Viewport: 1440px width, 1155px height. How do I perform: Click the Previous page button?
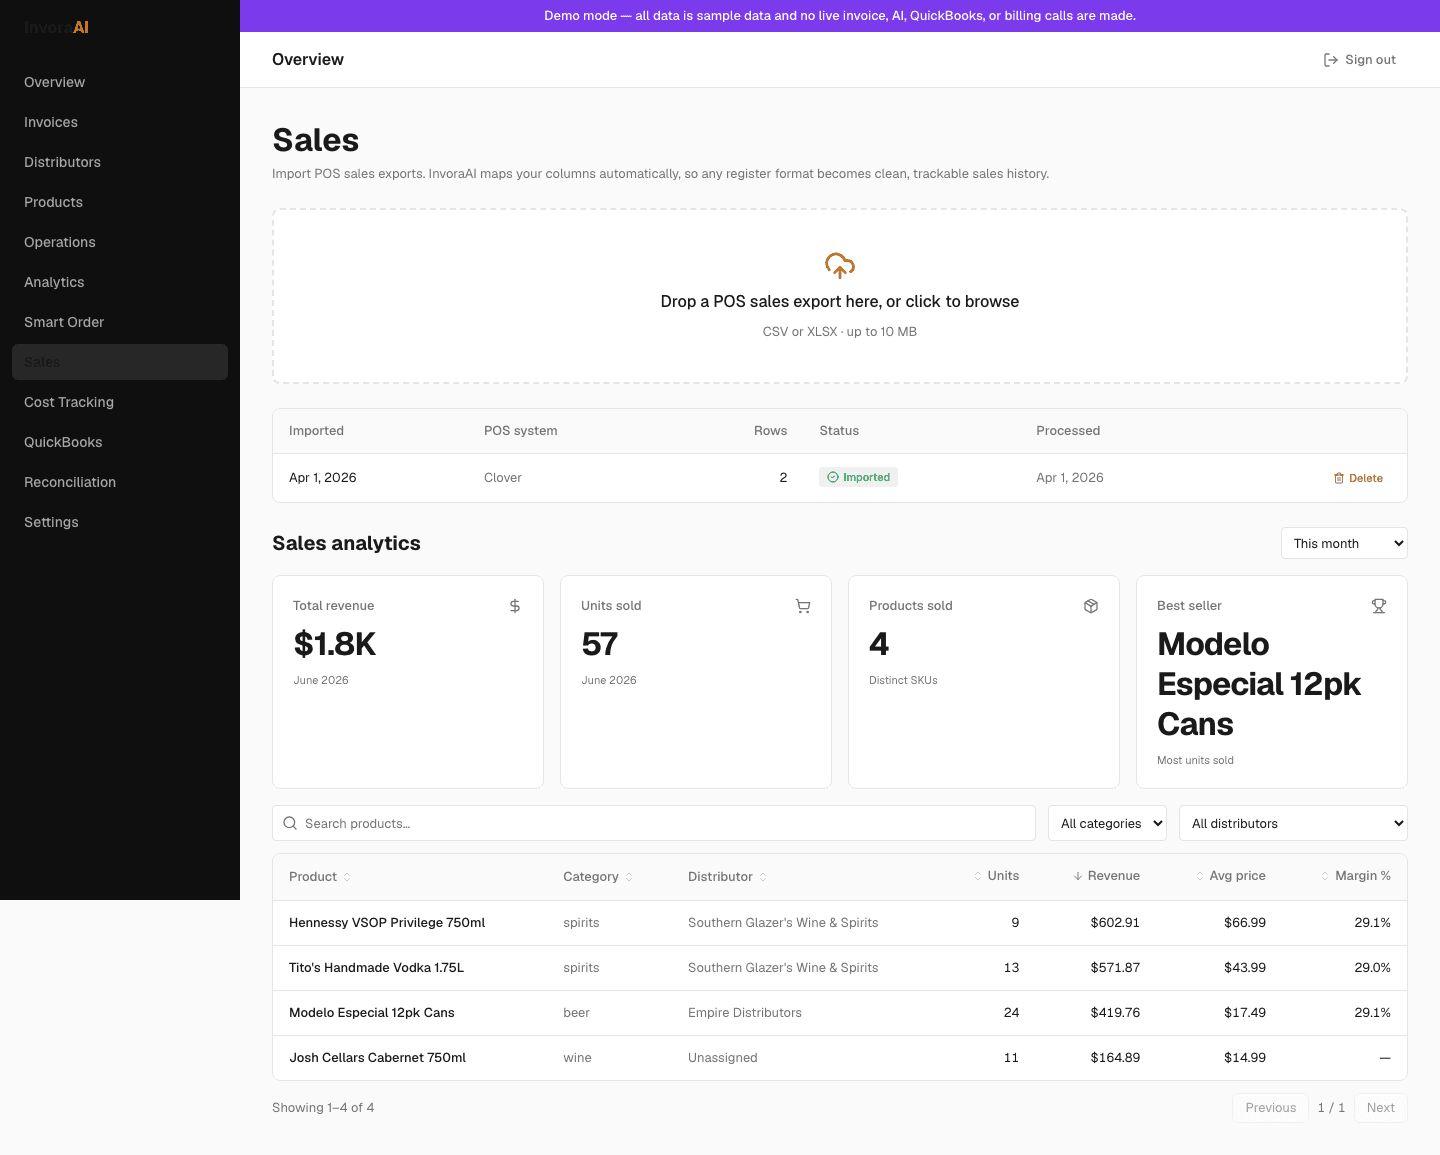[x=1270, y=1107]
